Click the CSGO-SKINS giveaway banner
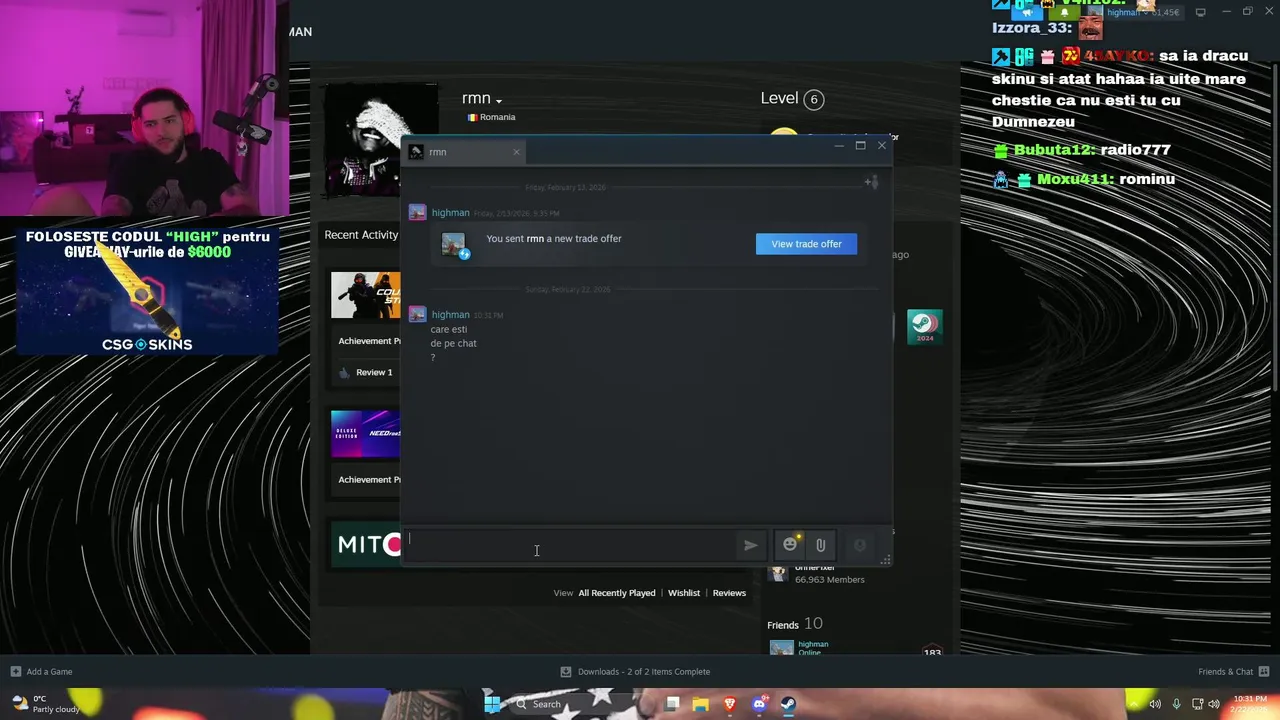Viewport: 1280px width, 720px height. click(147, 291)
